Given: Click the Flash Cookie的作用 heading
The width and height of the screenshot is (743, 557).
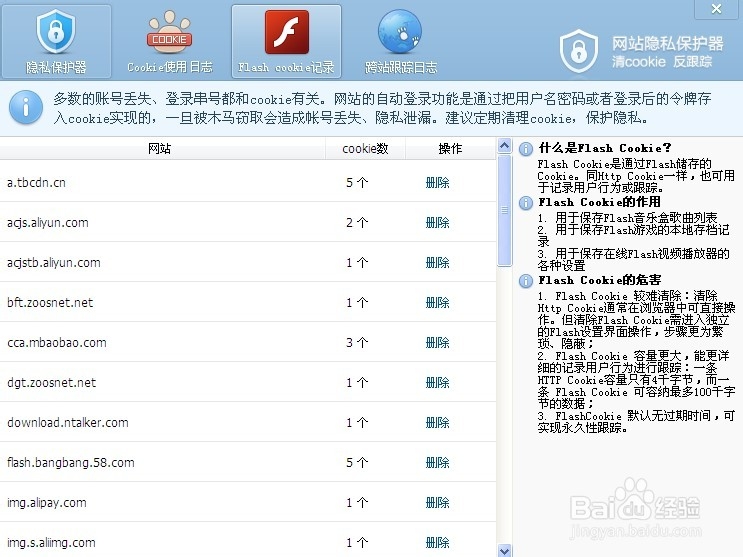Looking at the screenshot, I should point(599,202).
